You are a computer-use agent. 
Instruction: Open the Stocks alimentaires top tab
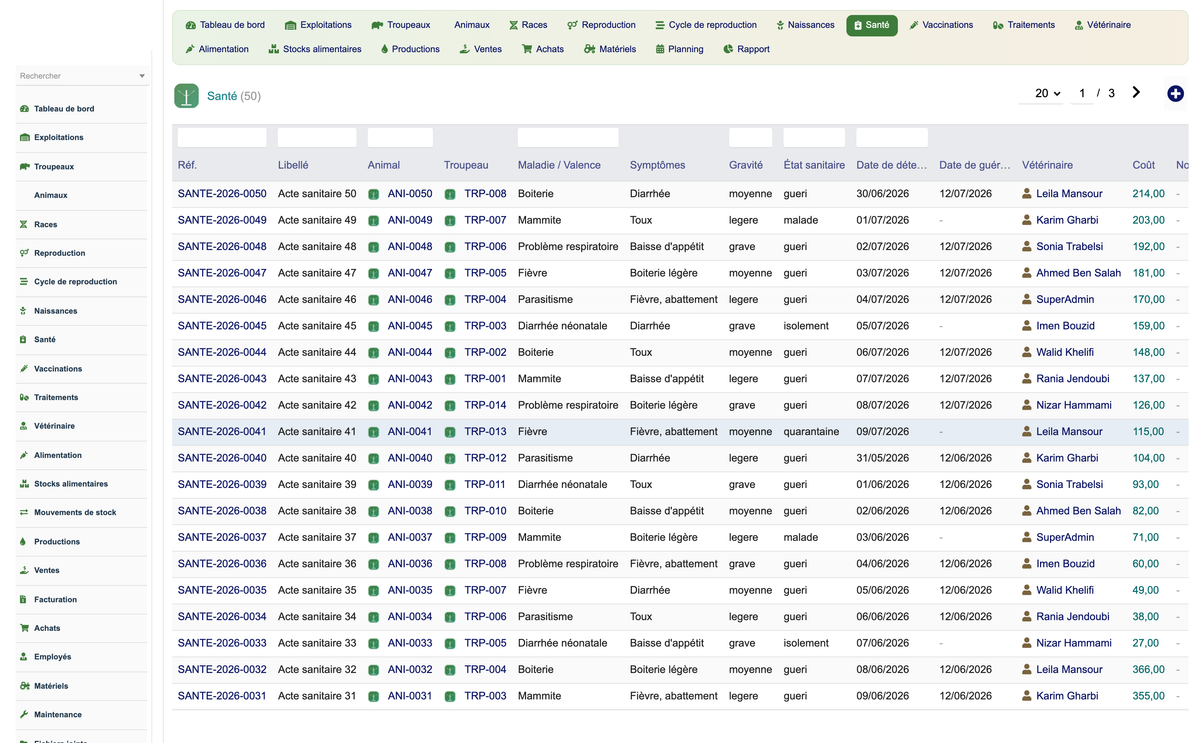(x=315, y=49)
